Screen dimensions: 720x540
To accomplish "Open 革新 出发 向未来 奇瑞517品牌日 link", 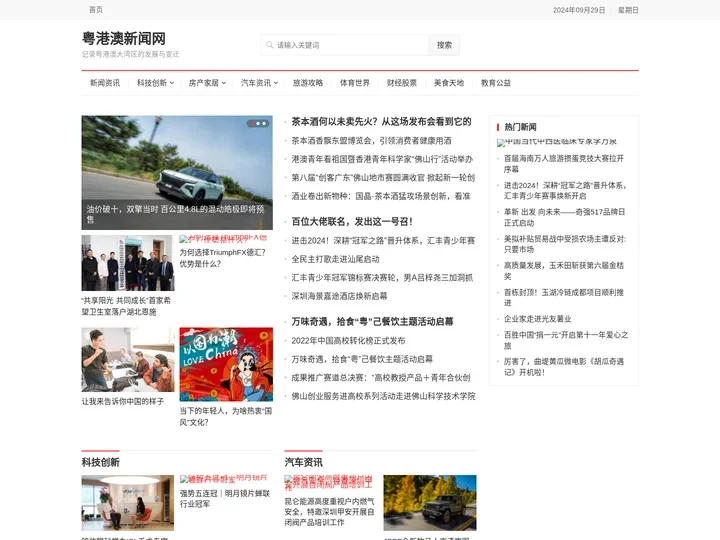I will coord(564,217).
